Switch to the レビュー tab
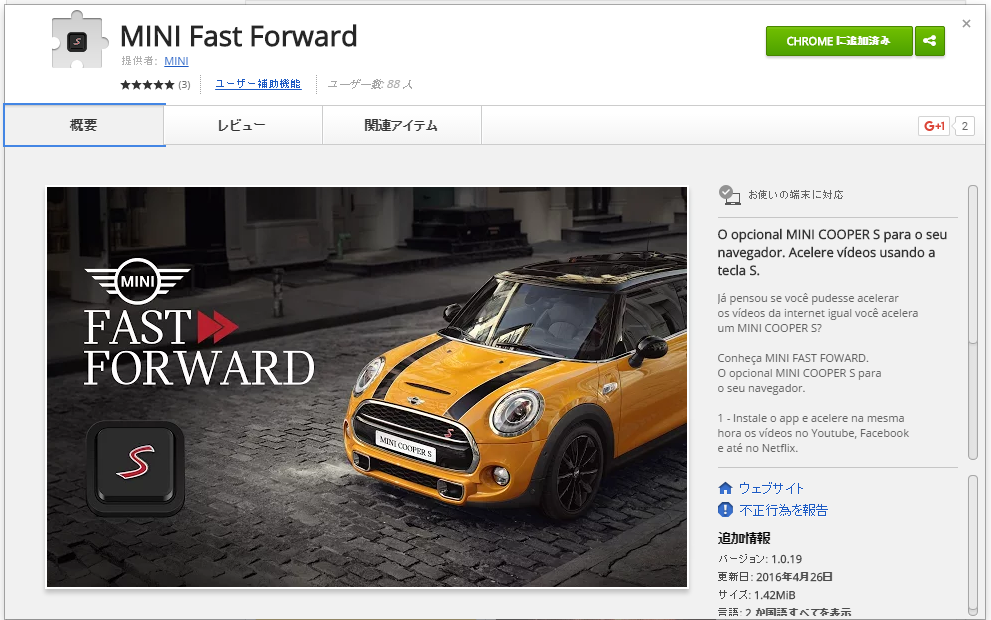Viewport: 991px width, 620px height. pos(243,125)
